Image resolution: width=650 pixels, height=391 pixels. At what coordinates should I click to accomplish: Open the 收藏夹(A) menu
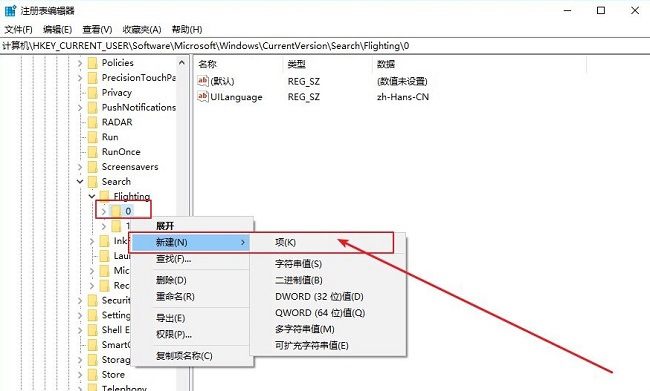pyautogui.click(x=142, y=29)
